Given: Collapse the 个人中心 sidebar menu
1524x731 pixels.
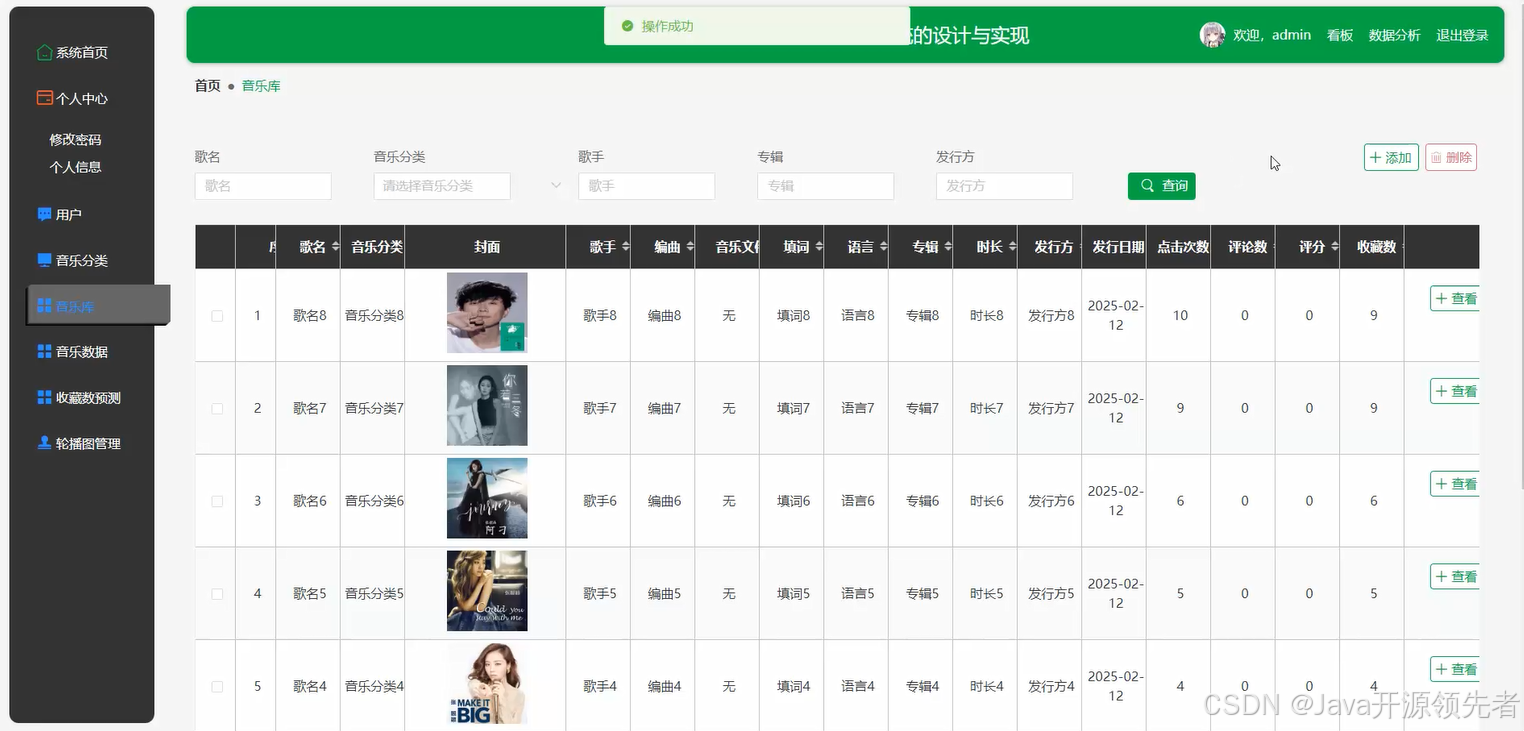Looking at the screenshot, I should pyautogui.click(x=82, y=98).
